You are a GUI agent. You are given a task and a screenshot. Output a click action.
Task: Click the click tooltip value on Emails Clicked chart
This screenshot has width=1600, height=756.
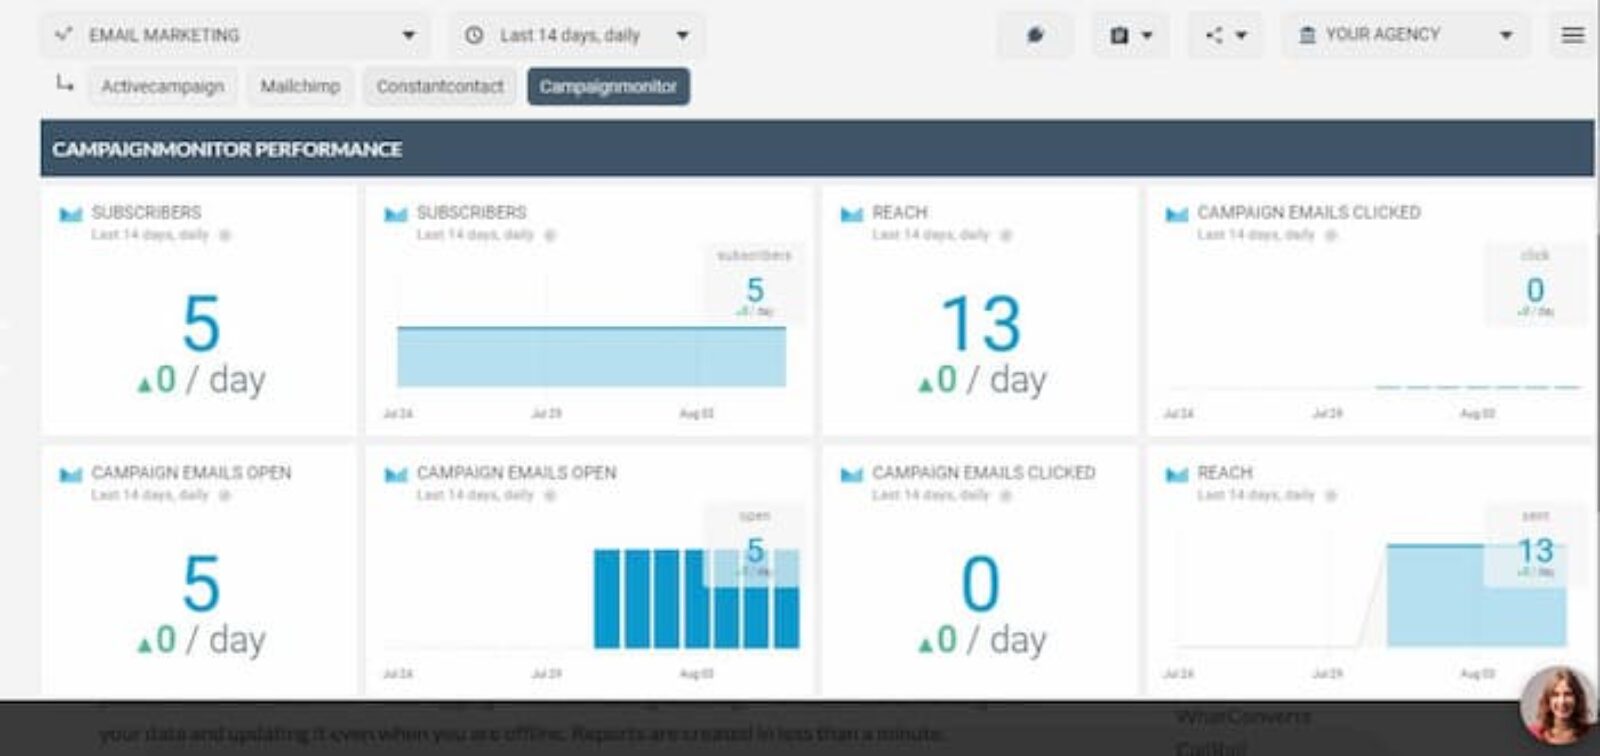tap(1535, 290)
